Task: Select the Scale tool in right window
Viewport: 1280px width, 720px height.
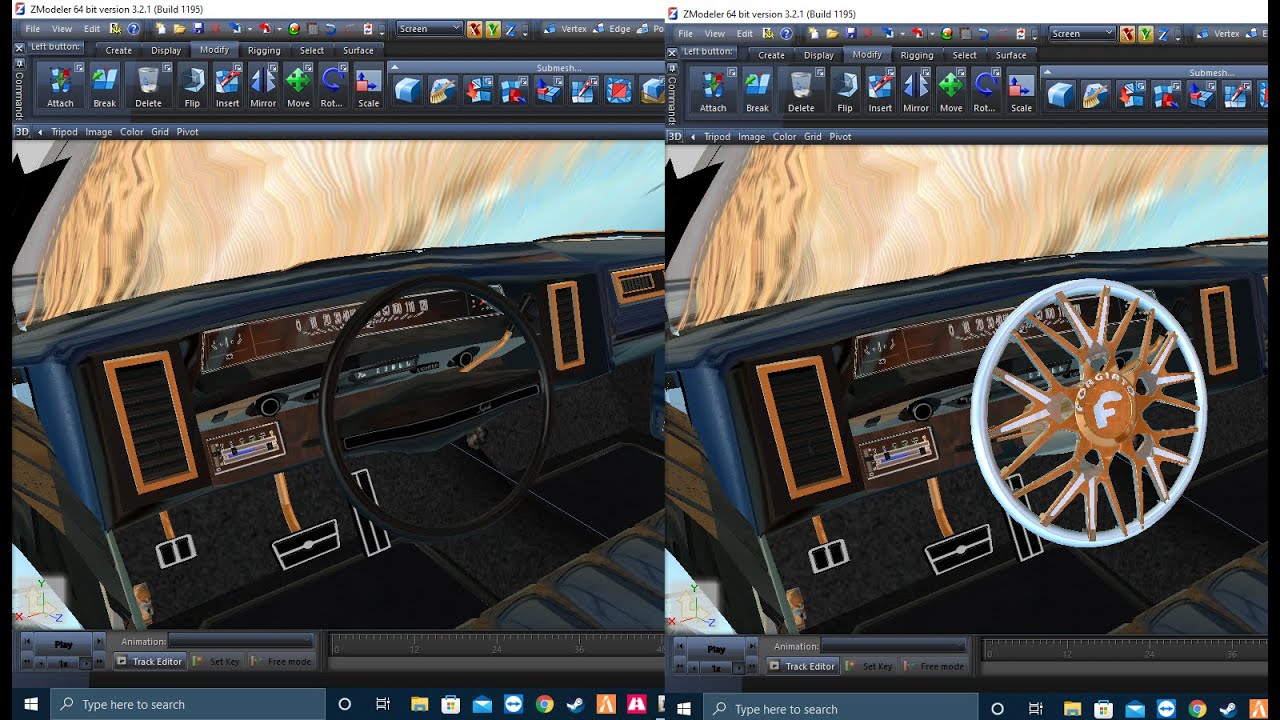Action: (1021, 91)
